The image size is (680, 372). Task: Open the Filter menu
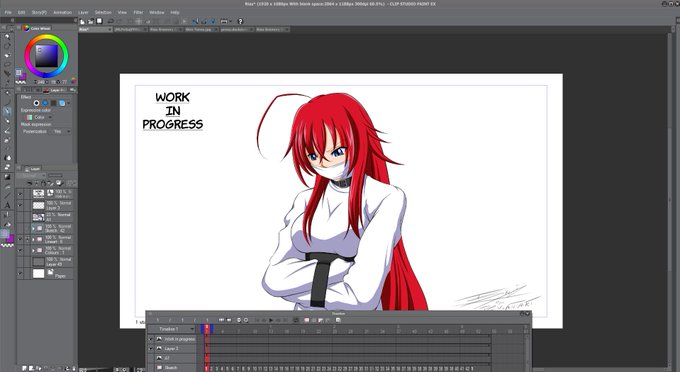point(138,13)
